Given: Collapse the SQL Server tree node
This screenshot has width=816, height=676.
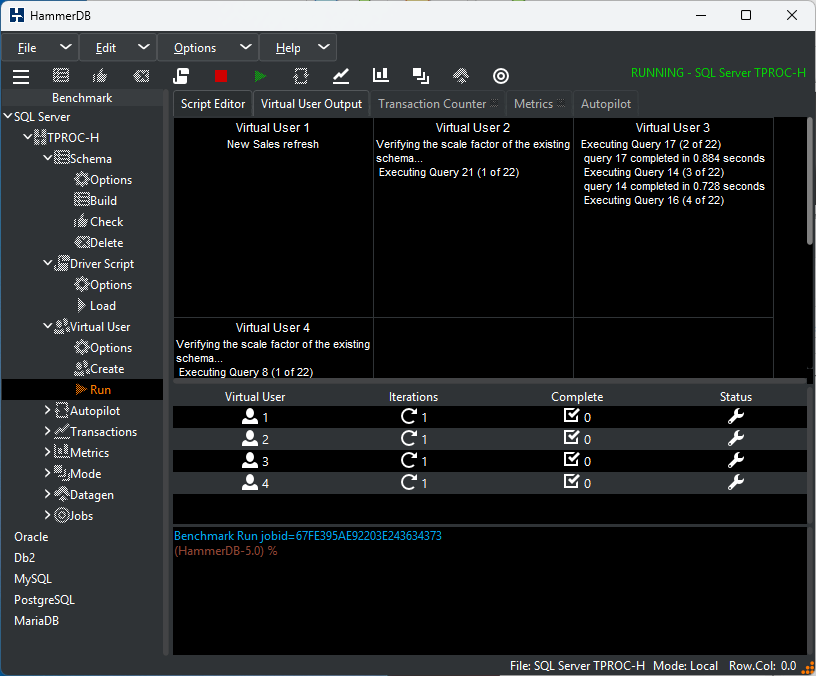Looking at the screenshot, I should [x=8, y=116].
